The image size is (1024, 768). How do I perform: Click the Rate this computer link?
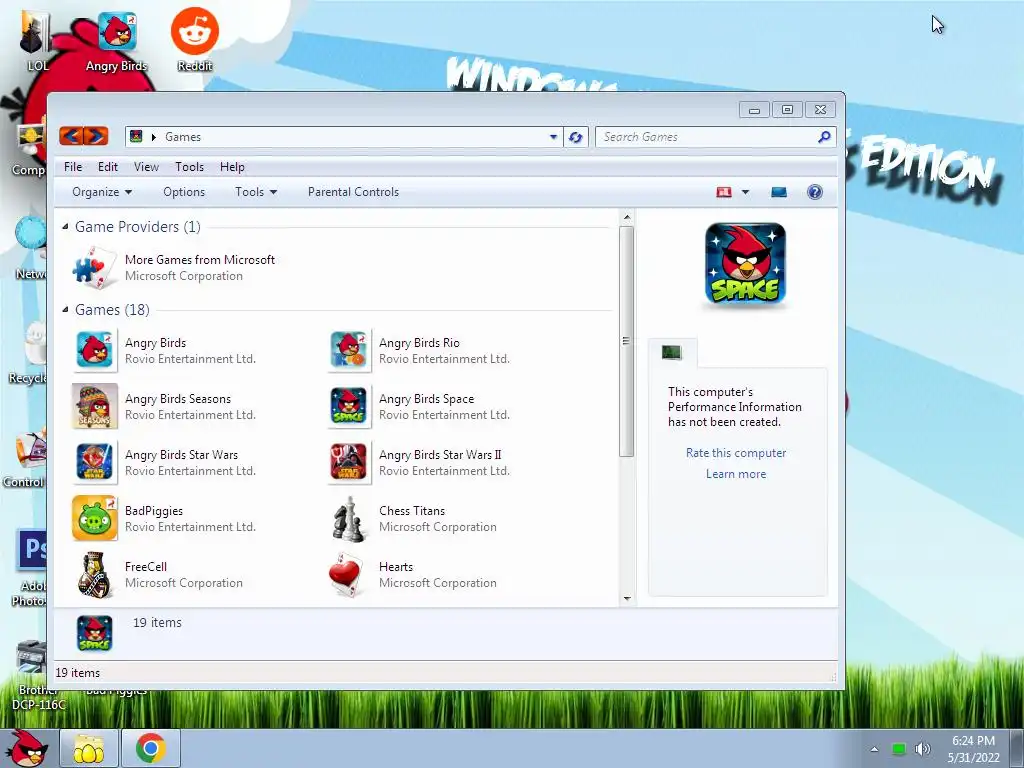736,453
